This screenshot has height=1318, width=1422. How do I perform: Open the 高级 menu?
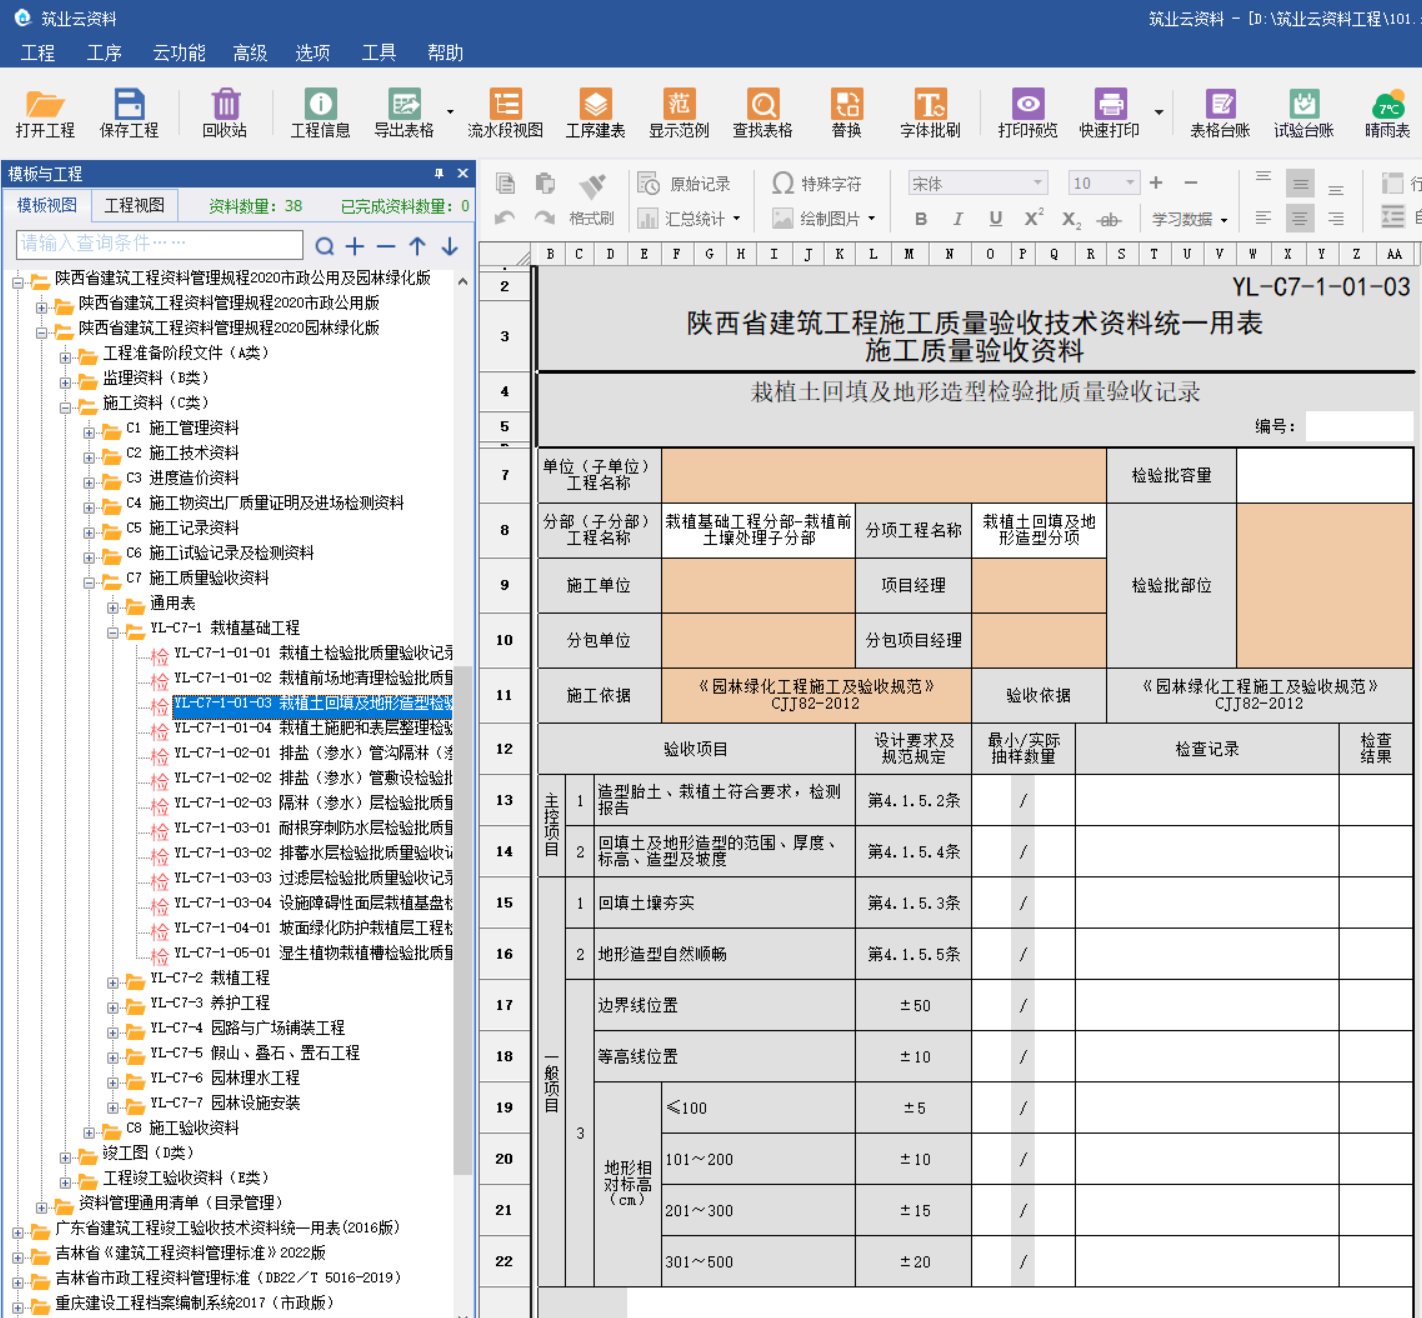(250, 53)
